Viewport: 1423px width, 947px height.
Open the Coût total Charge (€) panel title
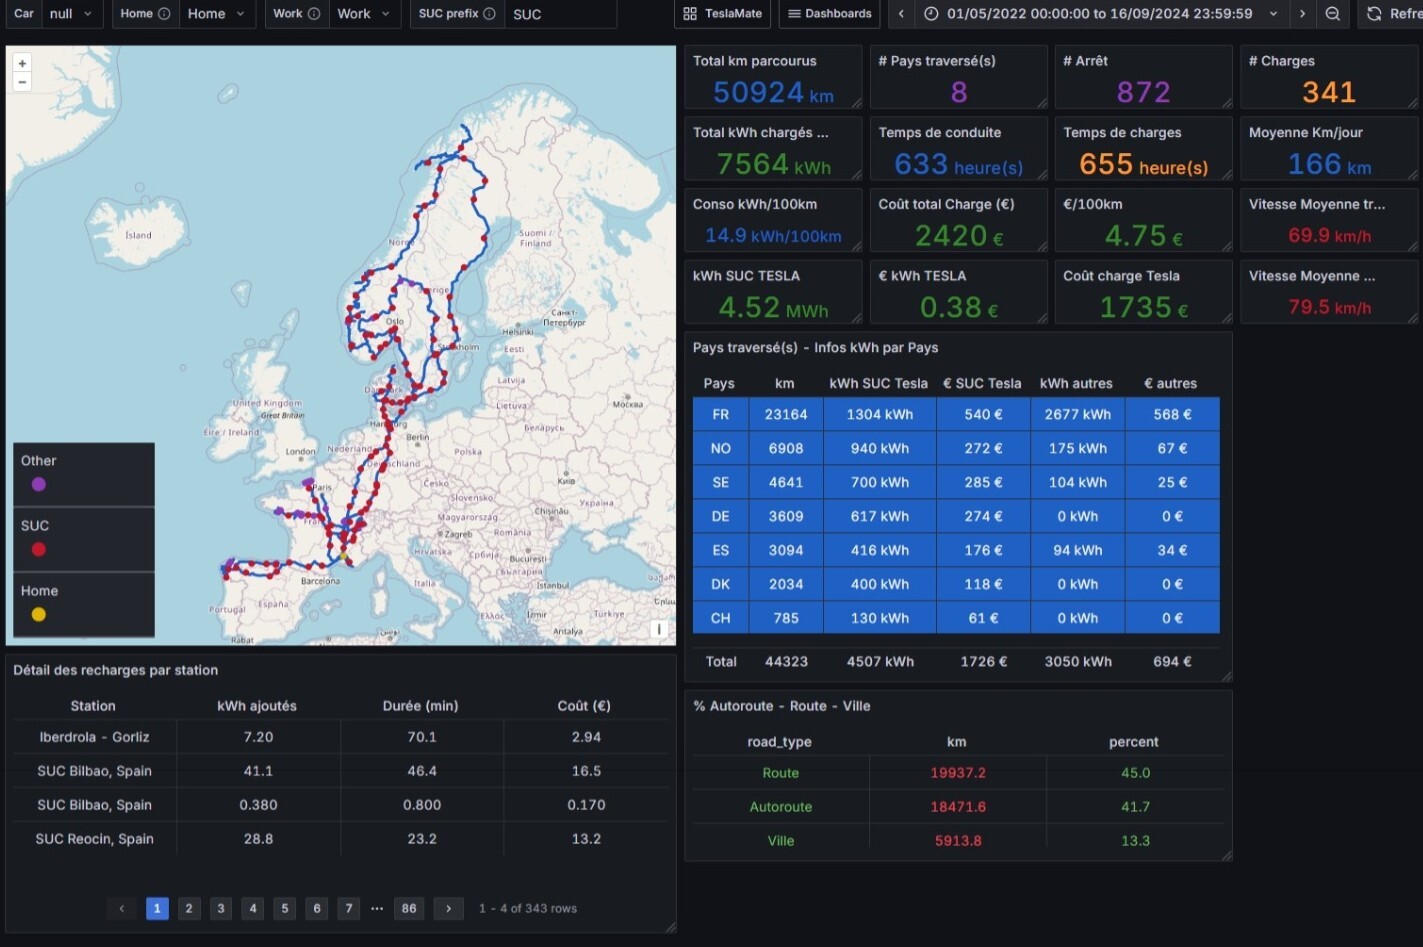pyautogui.click(x=947, y=204)
